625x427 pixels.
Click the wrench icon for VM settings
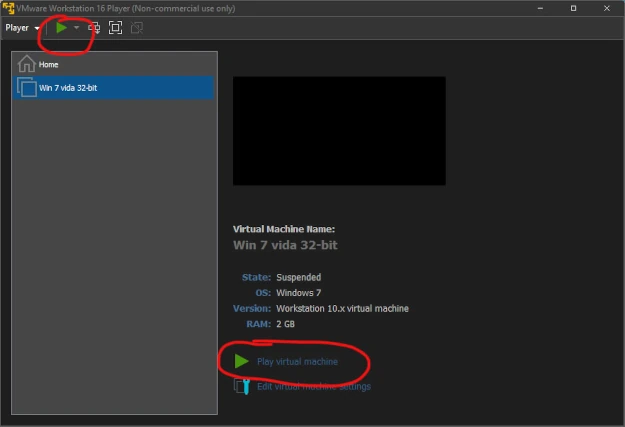241,386
